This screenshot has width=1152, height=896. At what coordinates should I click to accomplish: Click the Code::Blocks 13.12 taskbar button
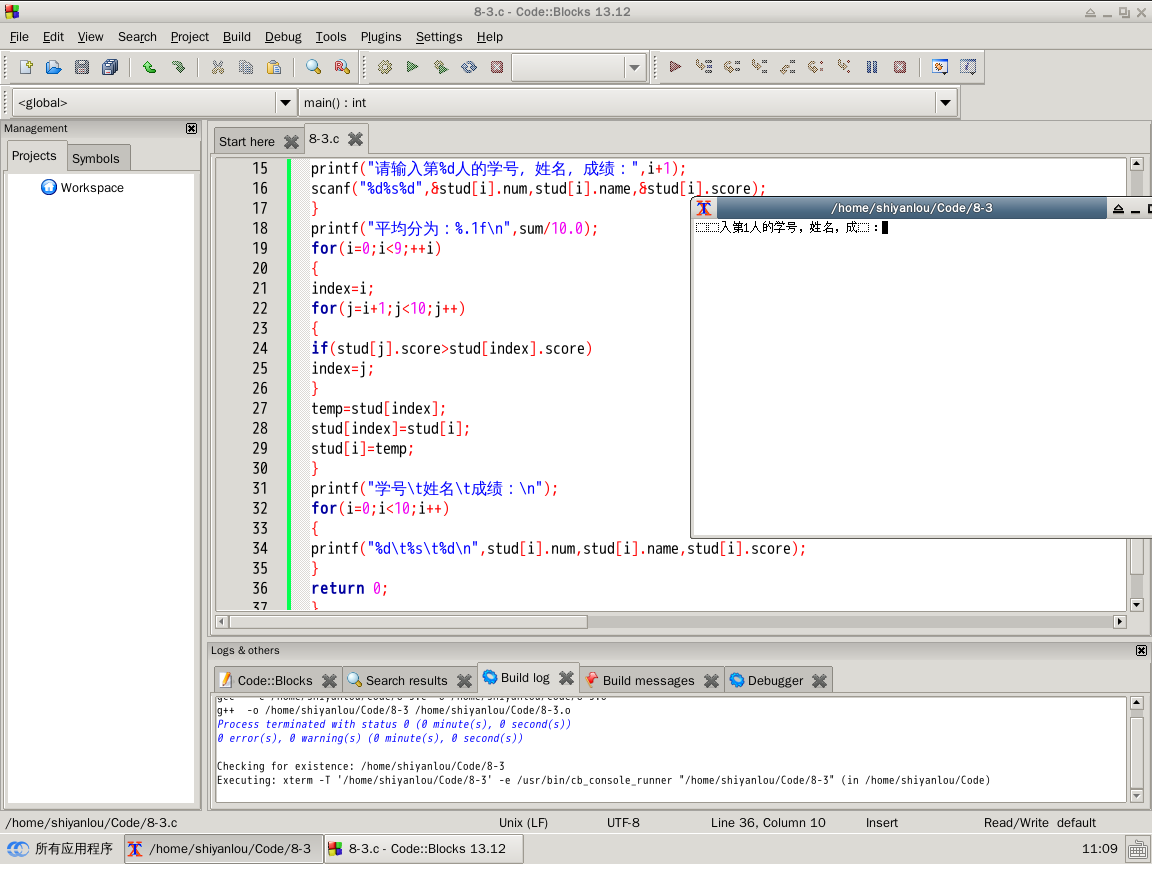pyautogui.click(x=425, y=849)
